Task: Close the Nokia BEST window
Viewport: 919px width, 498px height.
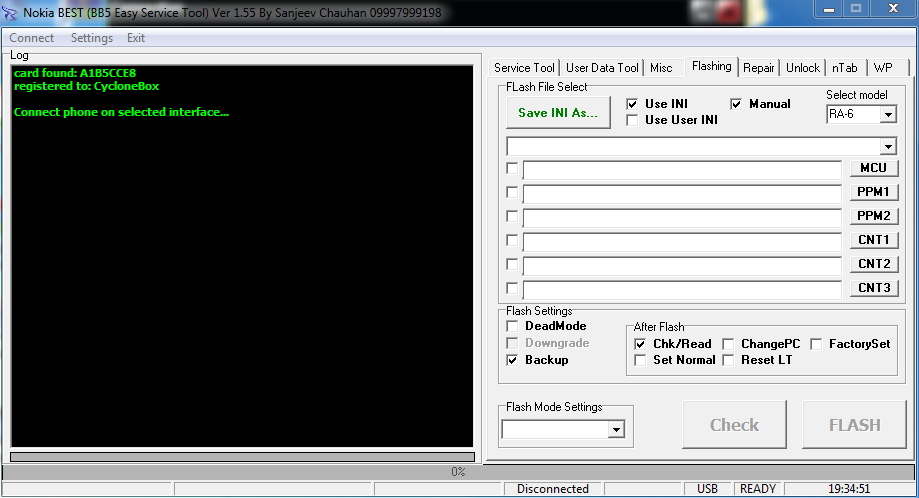Action: click(893, 9)
